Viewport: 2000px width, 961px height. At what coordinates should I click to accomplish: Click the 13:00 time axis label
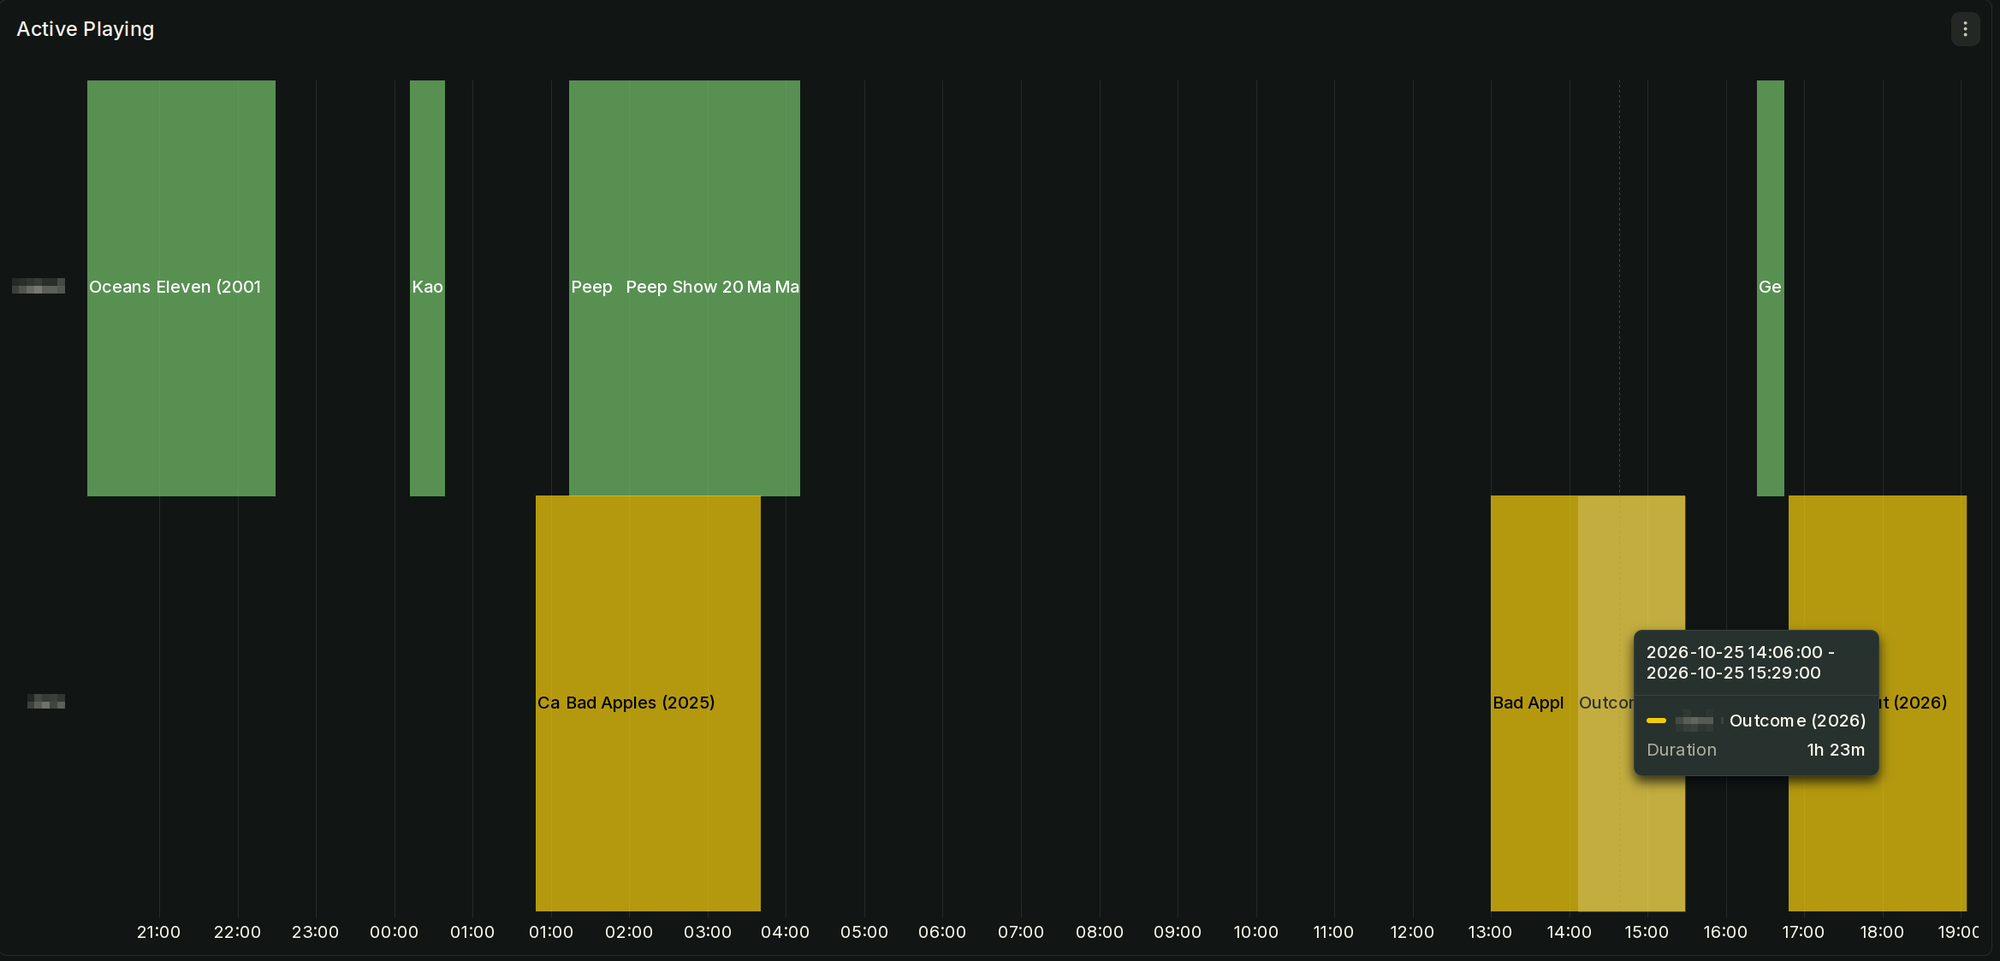click(1490, 932)
